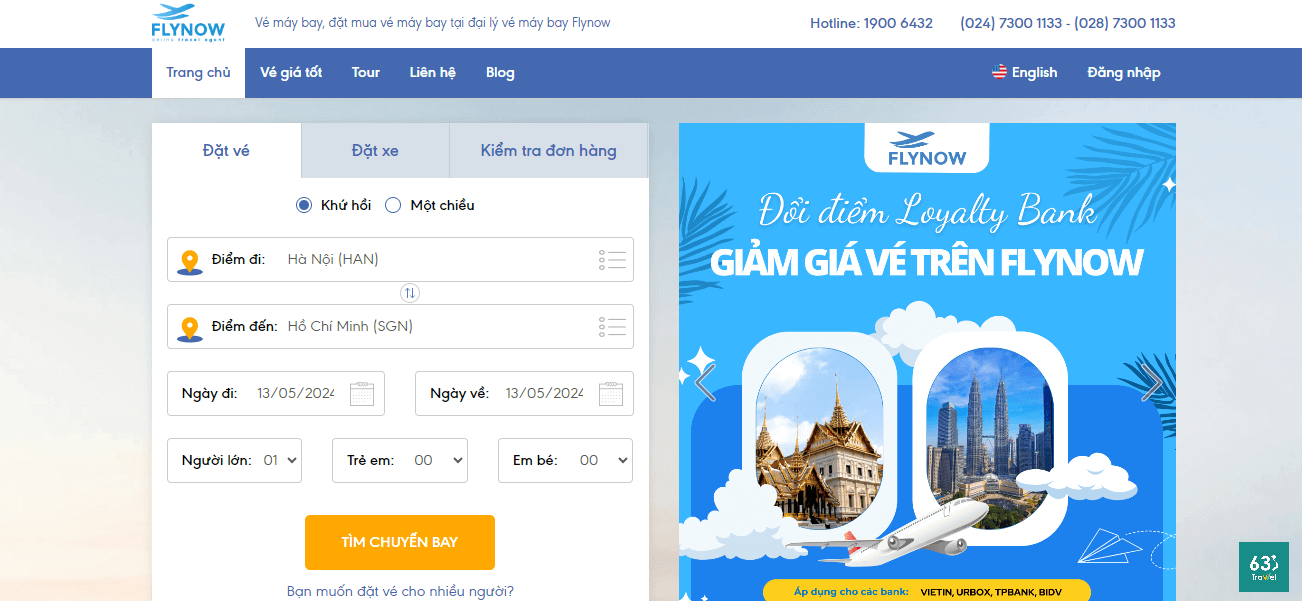Open the calendar for Ngày về
1302x601 pixels.
[x=613, y=391]
